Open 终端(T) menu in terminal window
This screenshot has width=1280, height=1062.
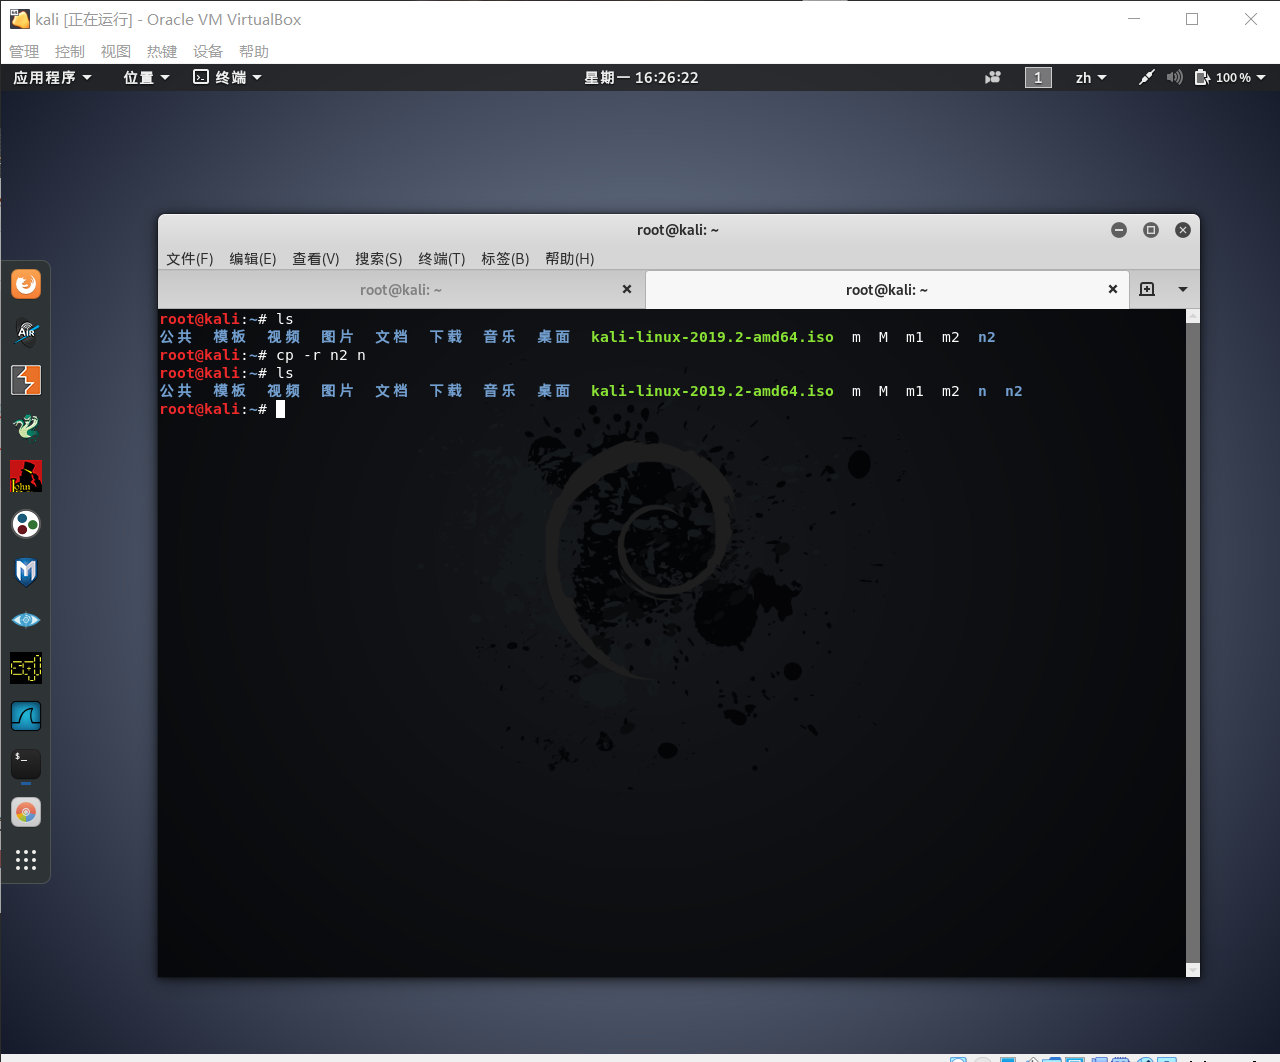coord(442,258)
